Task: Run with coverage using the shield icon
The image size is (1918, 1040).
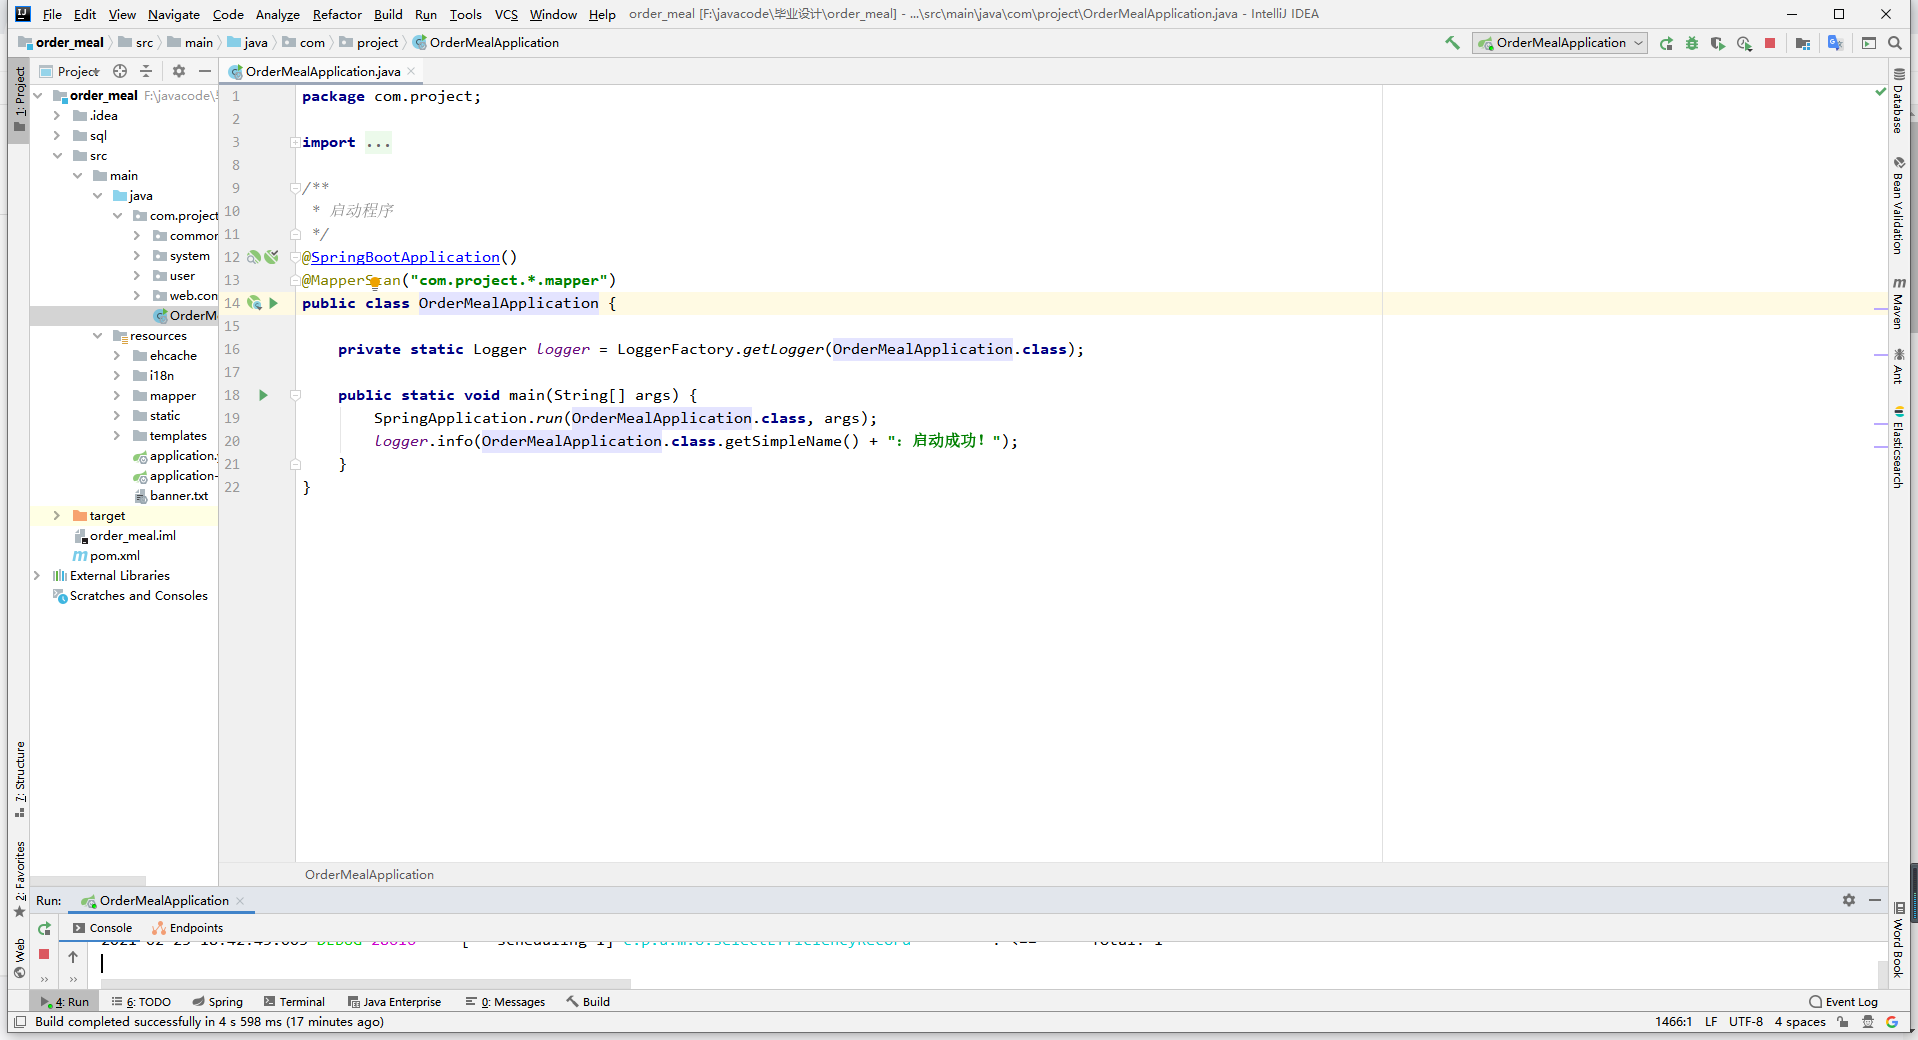Action: pyautogui.click(x=1718, y=43)
